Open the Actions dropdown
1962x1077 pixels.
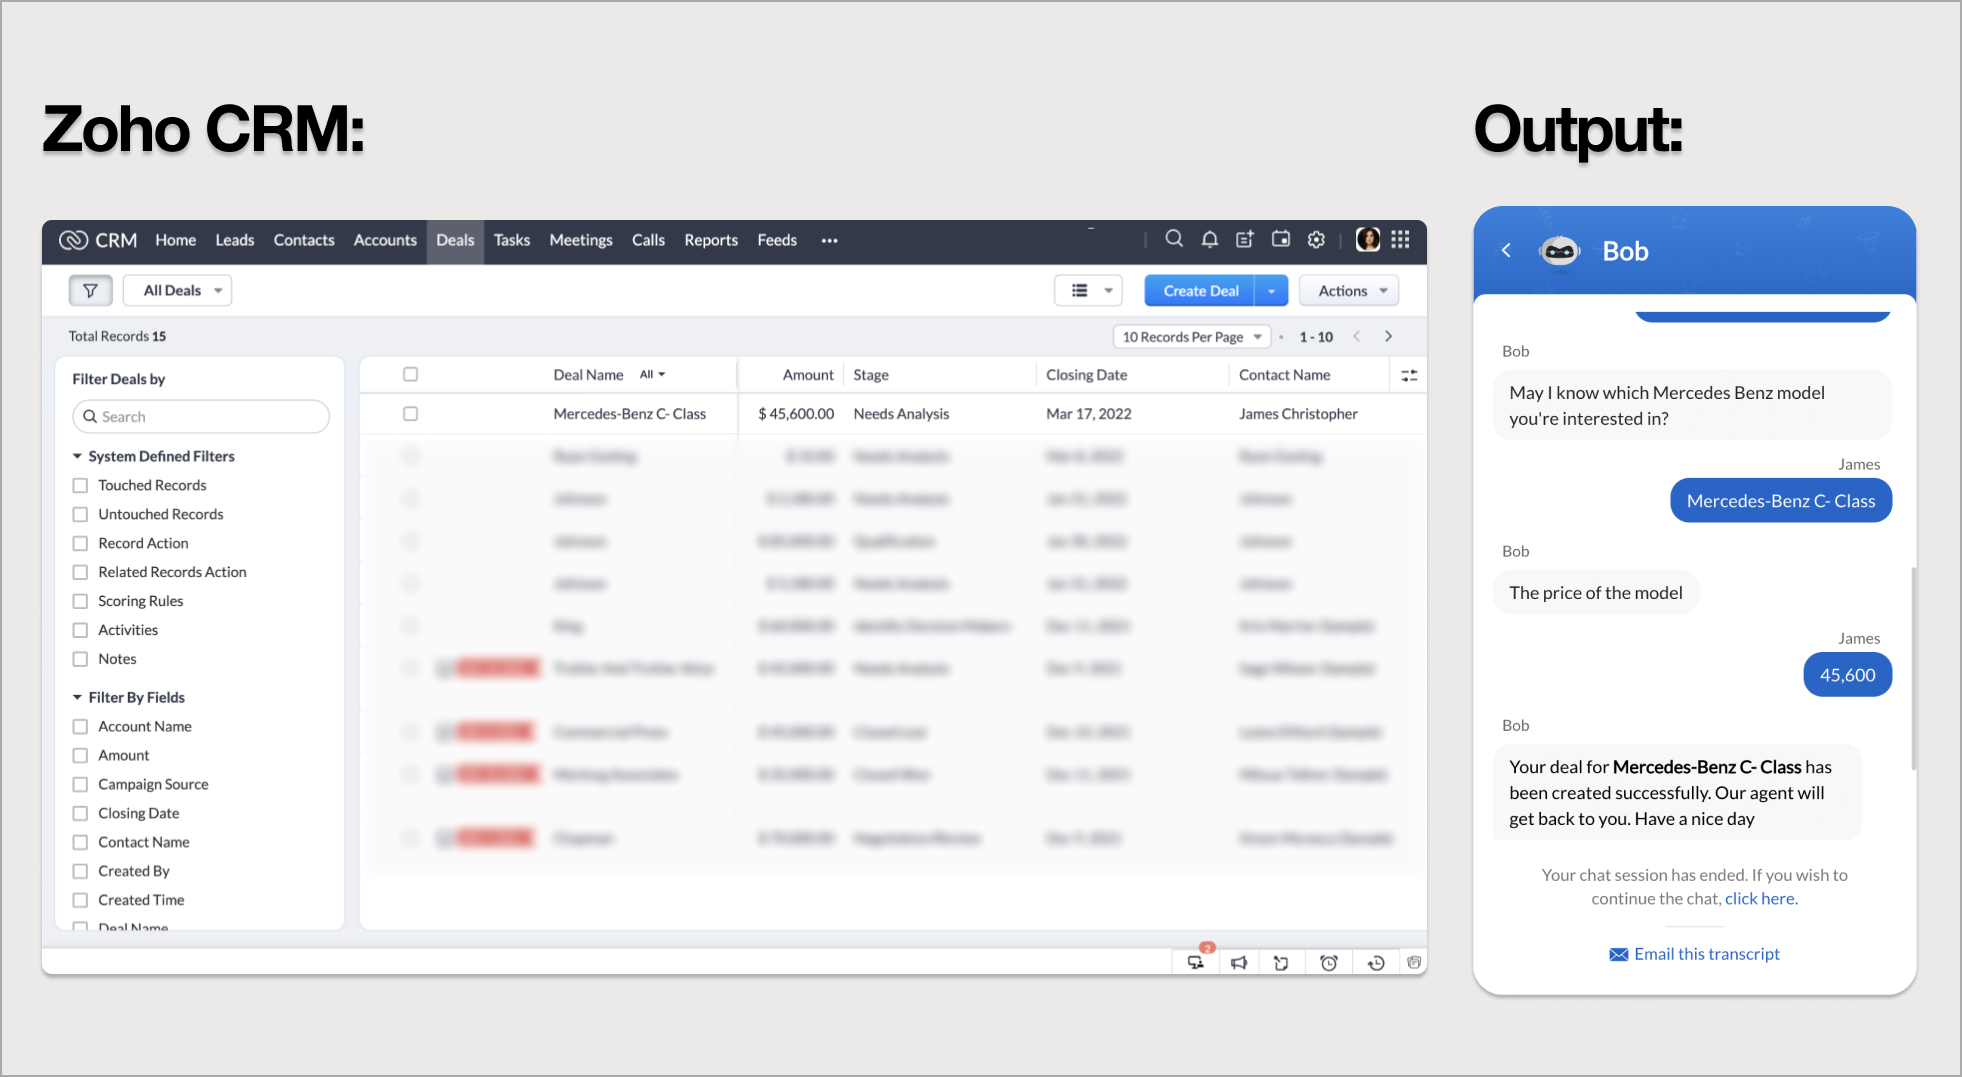pyautogui.click(x=1349, y=291)
